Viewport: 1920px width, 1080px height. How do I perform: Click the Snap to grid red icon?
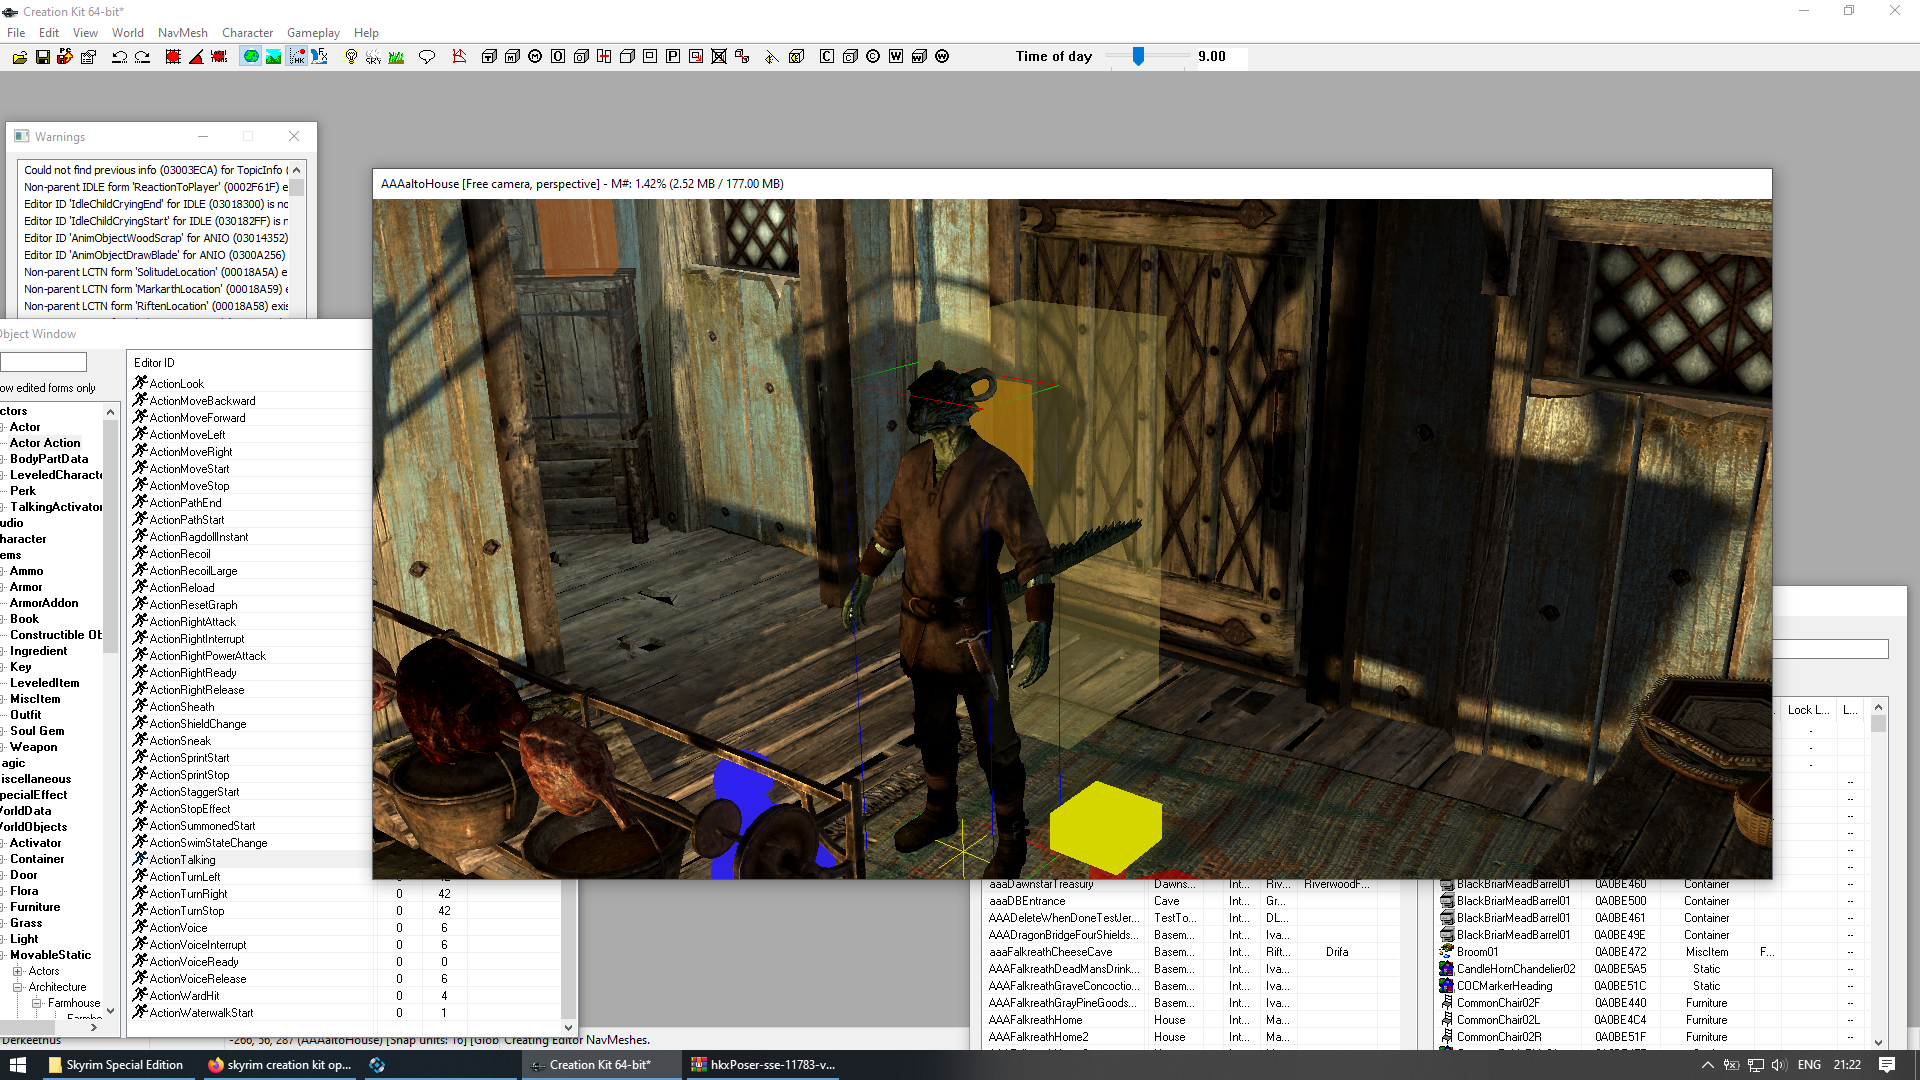point(173,57)
